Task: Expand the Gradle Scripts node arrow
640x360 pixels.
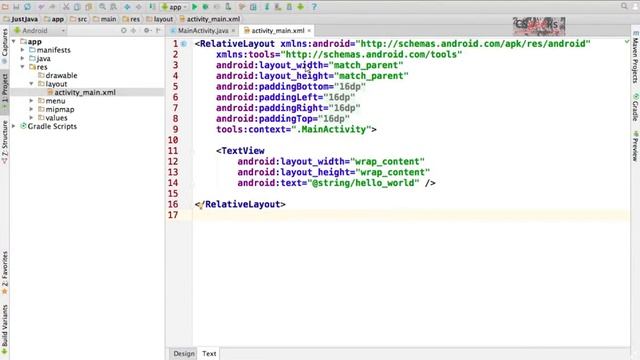Action: 14,126
